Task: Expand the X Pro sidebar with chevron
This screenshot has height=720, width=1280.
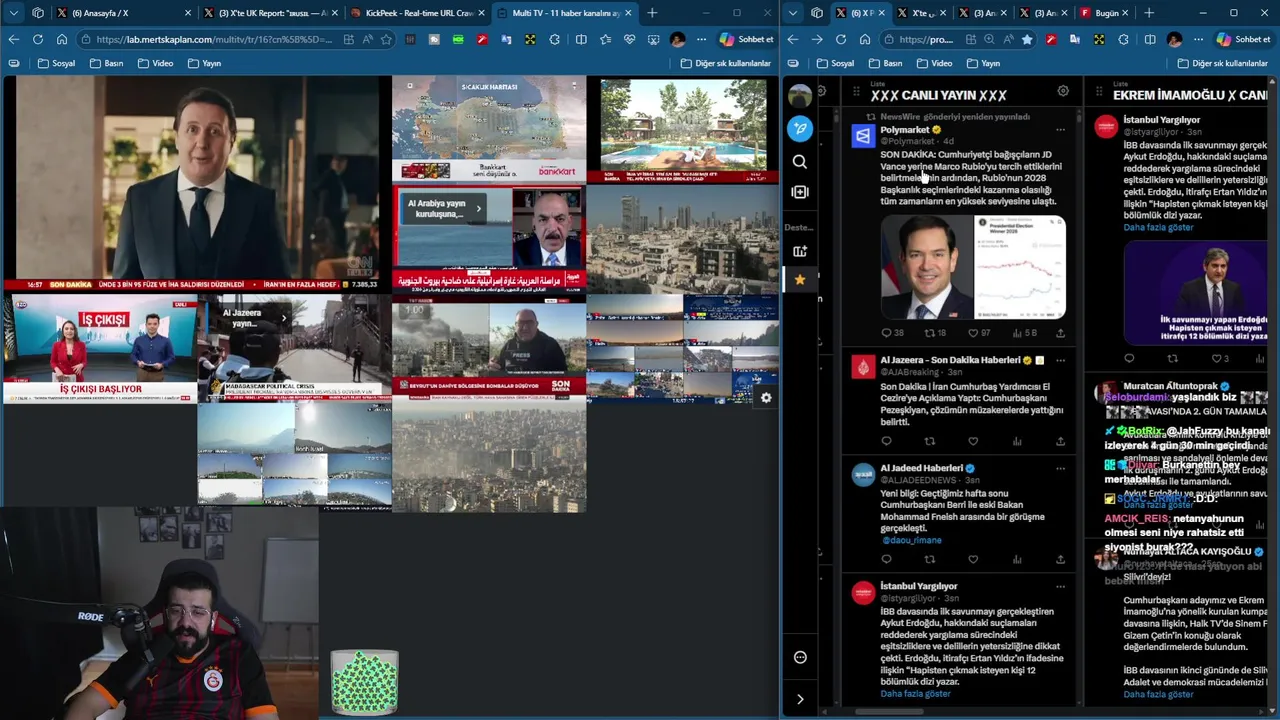Action: (799, 699)
